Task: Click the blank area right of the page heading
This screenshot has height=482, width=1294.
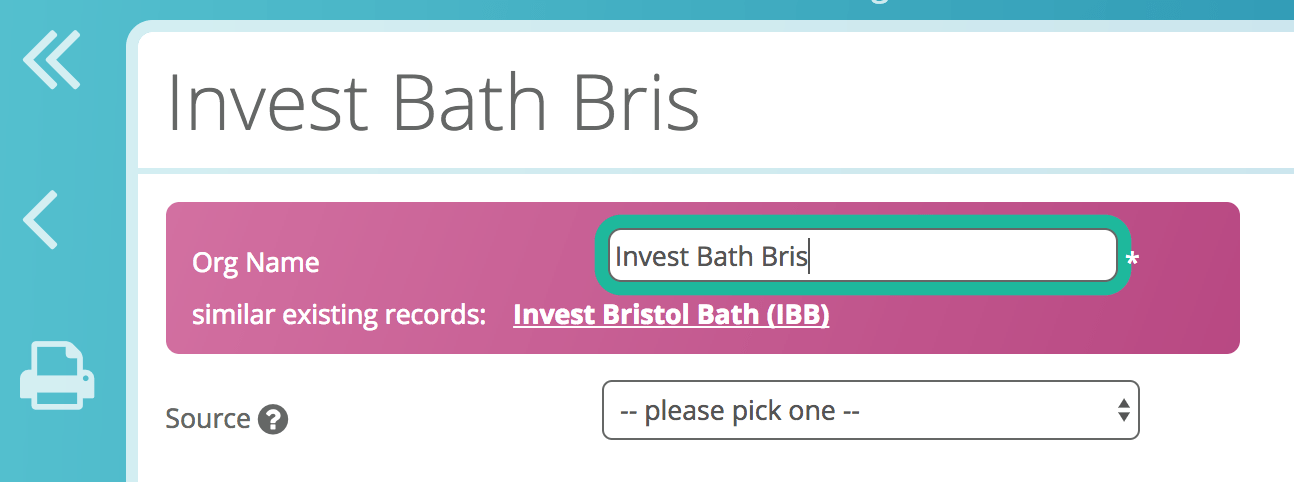Action: (x=1000, y=100)
